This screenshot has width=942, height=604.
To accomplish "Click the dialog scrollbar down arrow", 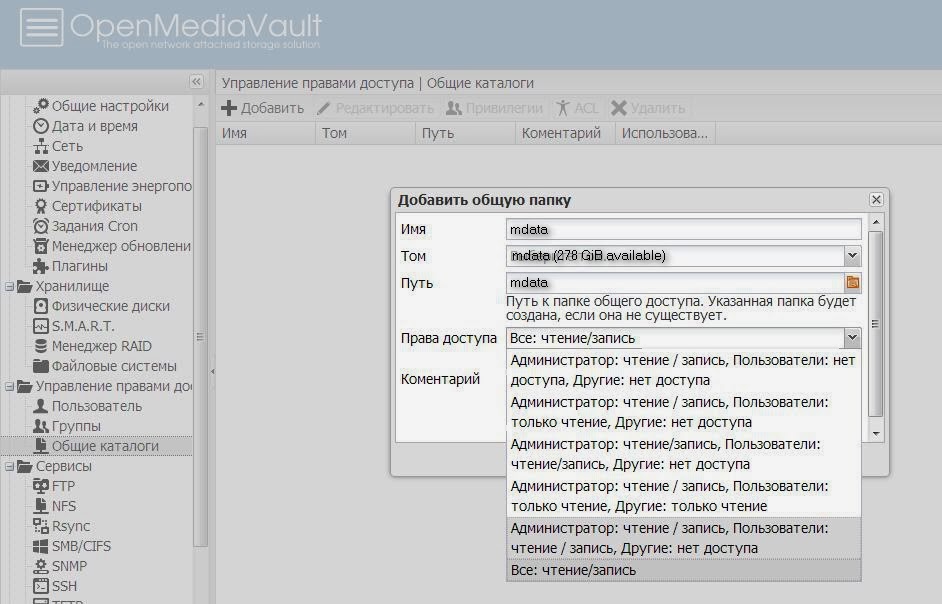I will click(876, 433).
